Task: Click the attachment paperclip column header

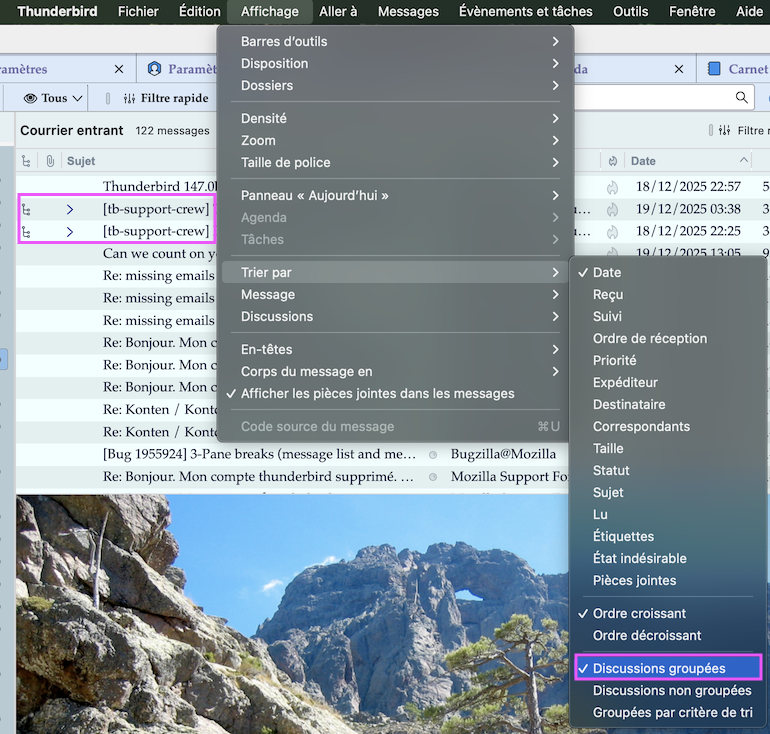Action: pyautogui.click(x=49, y=161)
